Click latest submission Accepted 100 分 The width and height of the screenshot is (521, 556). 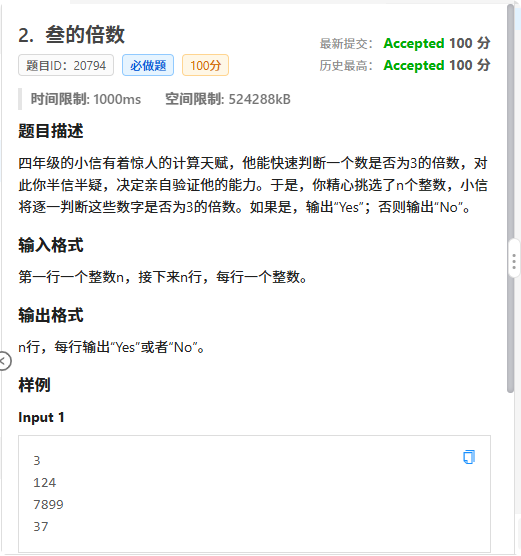(x=437, y=43)
